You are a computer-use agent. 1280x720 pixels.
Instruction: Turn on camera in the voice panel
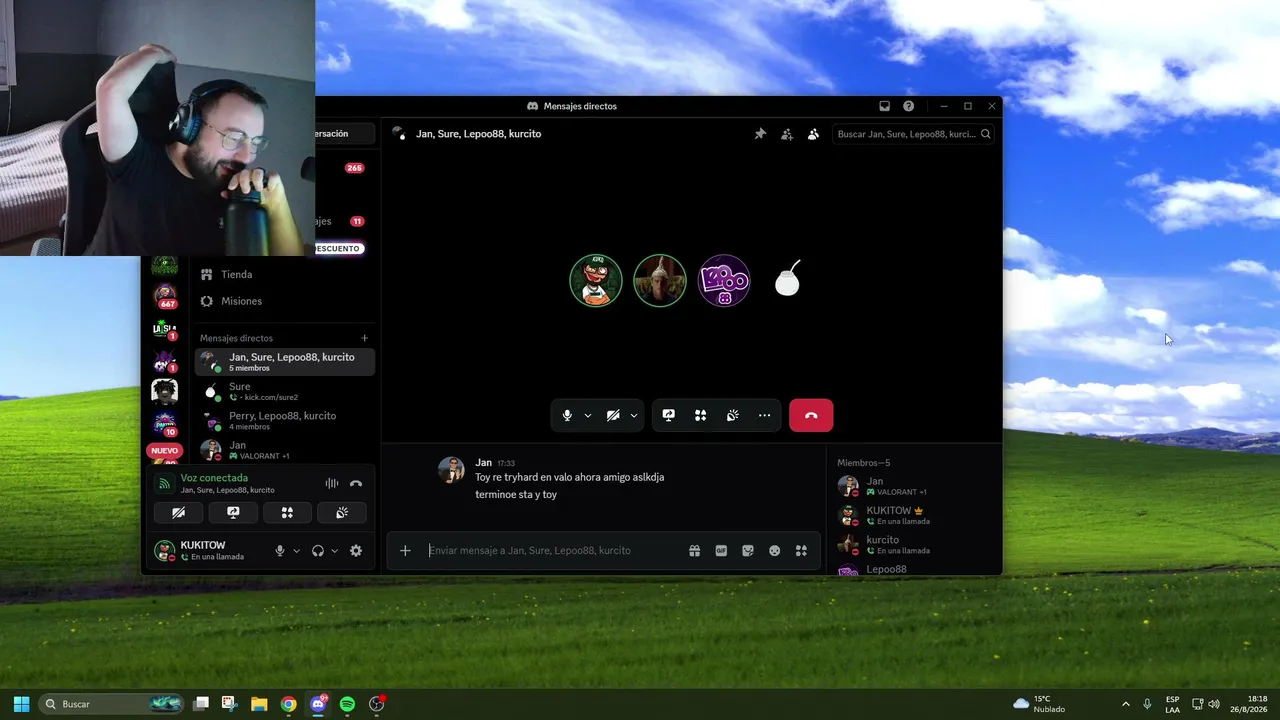coord(179,513)
